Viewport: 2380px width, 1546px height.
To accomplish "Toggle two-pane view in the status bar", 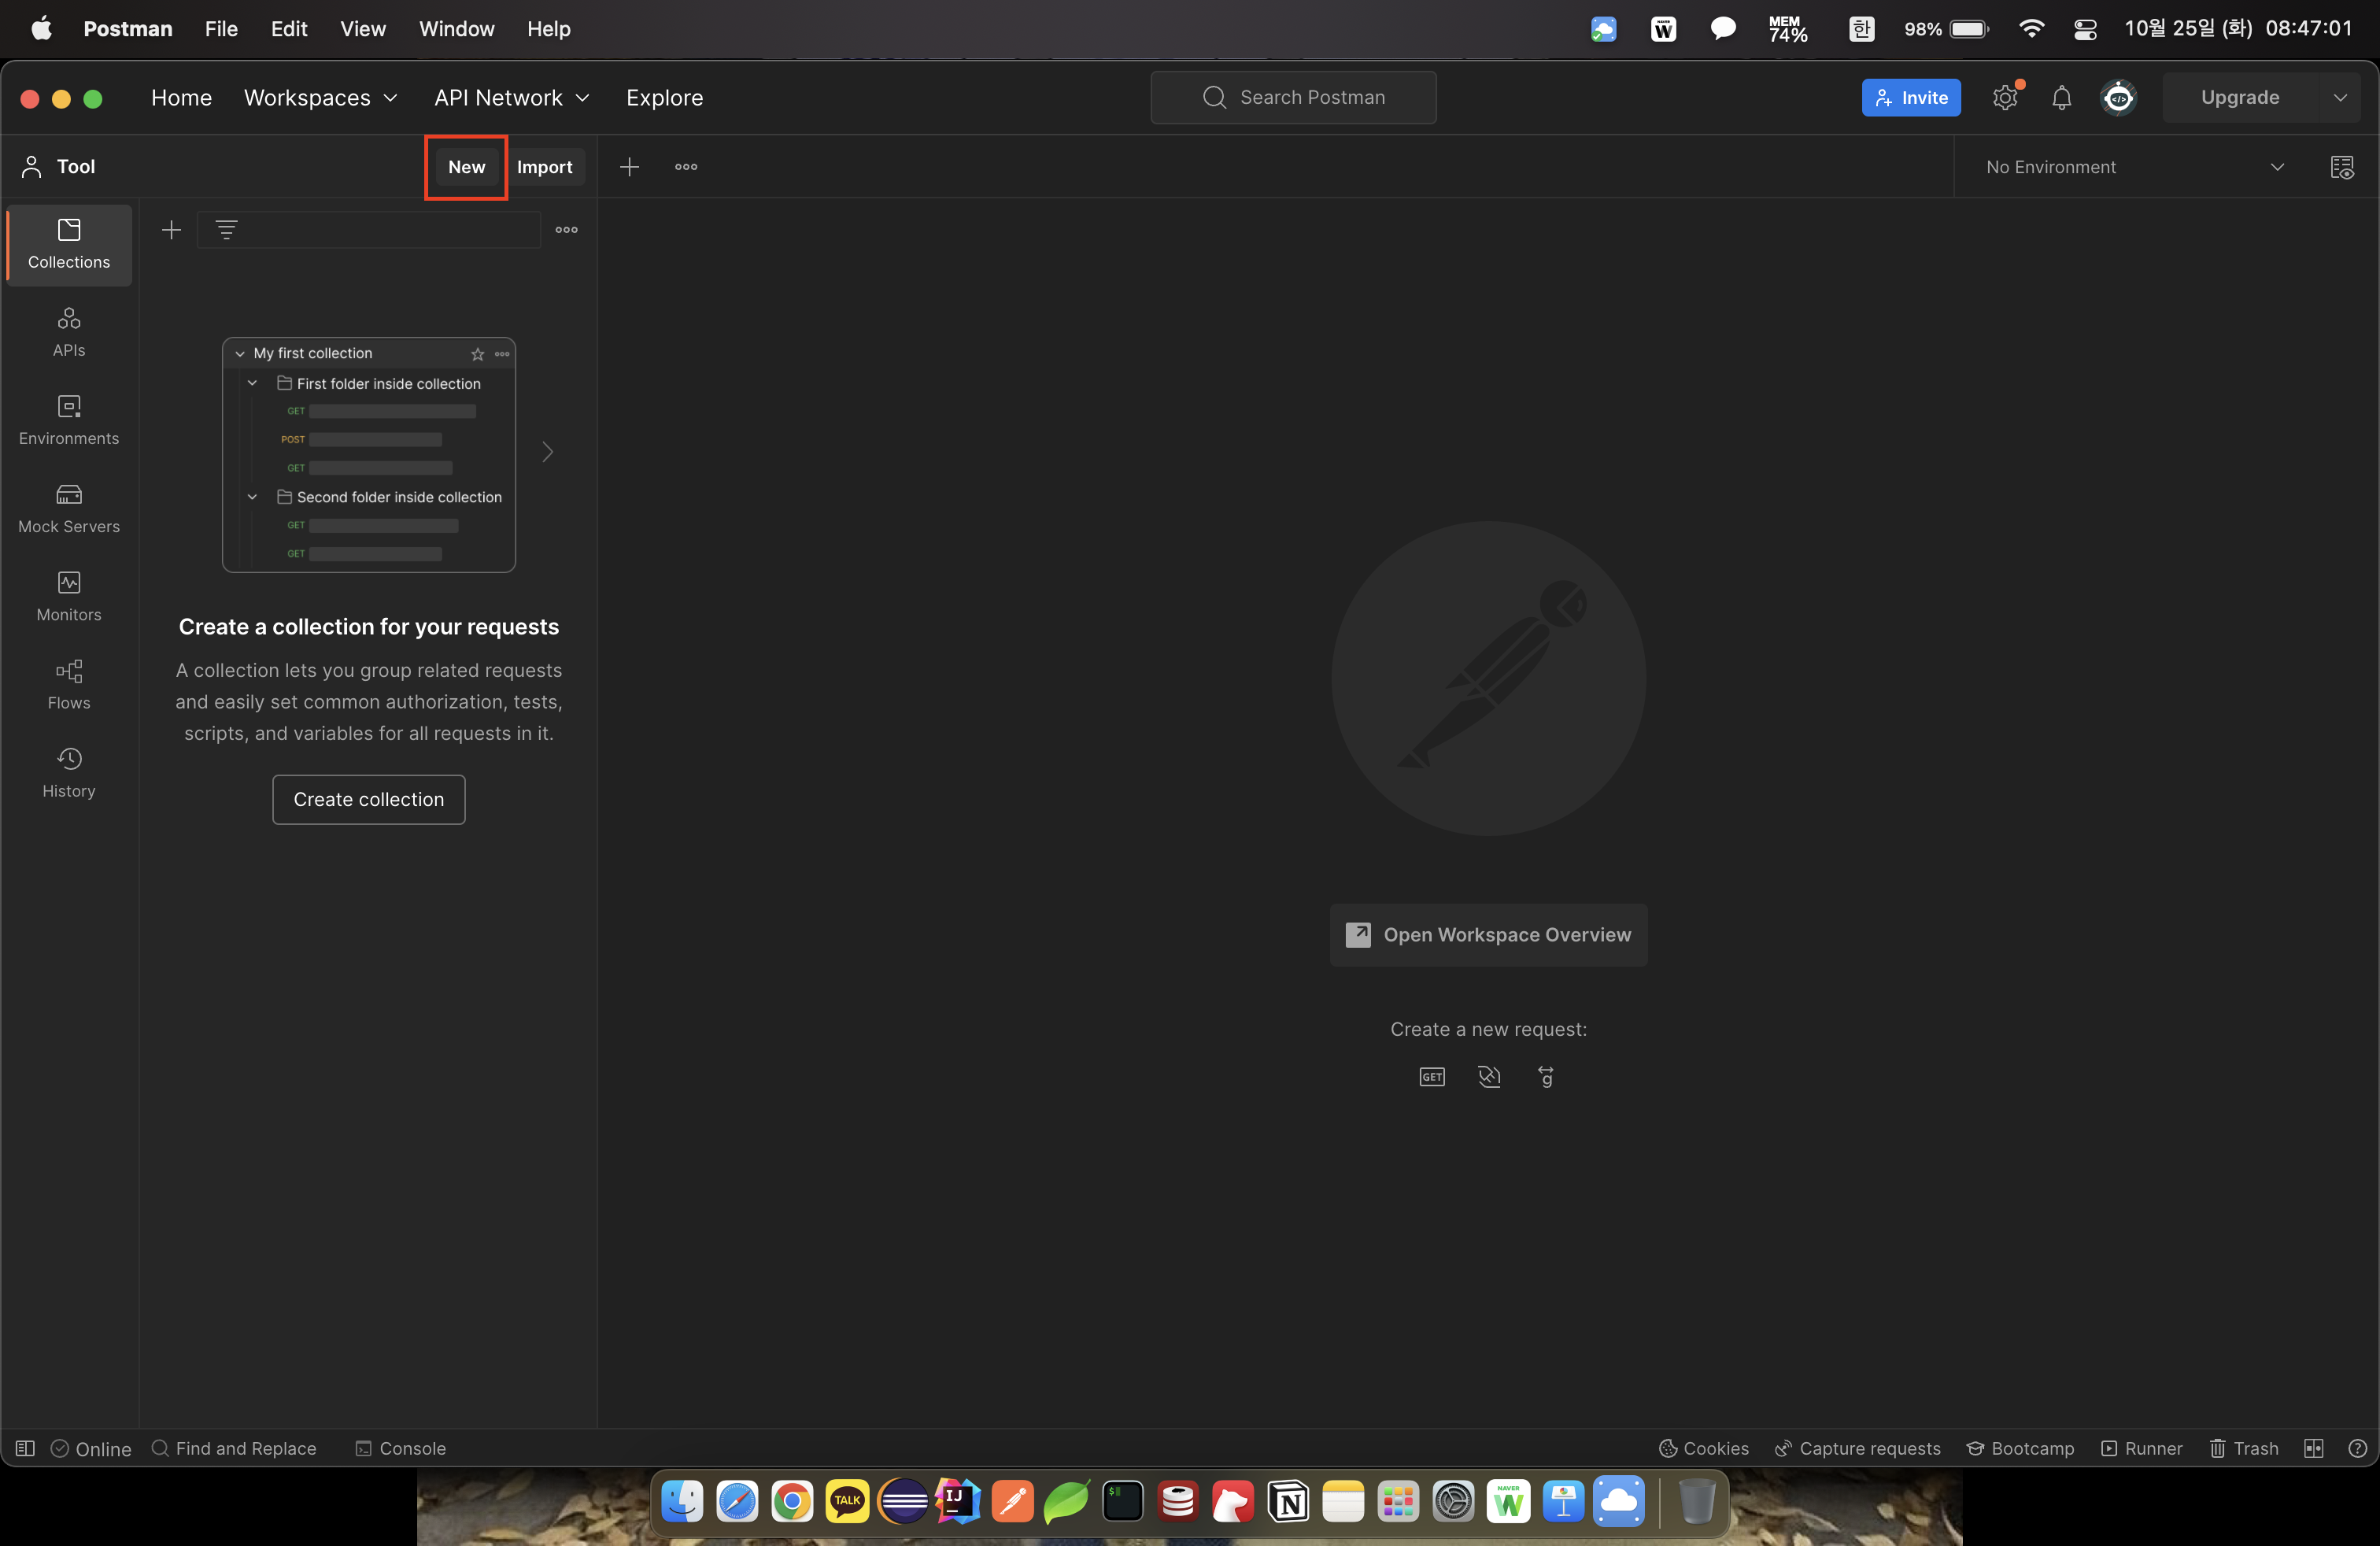I will (x=2313, y=1448).
